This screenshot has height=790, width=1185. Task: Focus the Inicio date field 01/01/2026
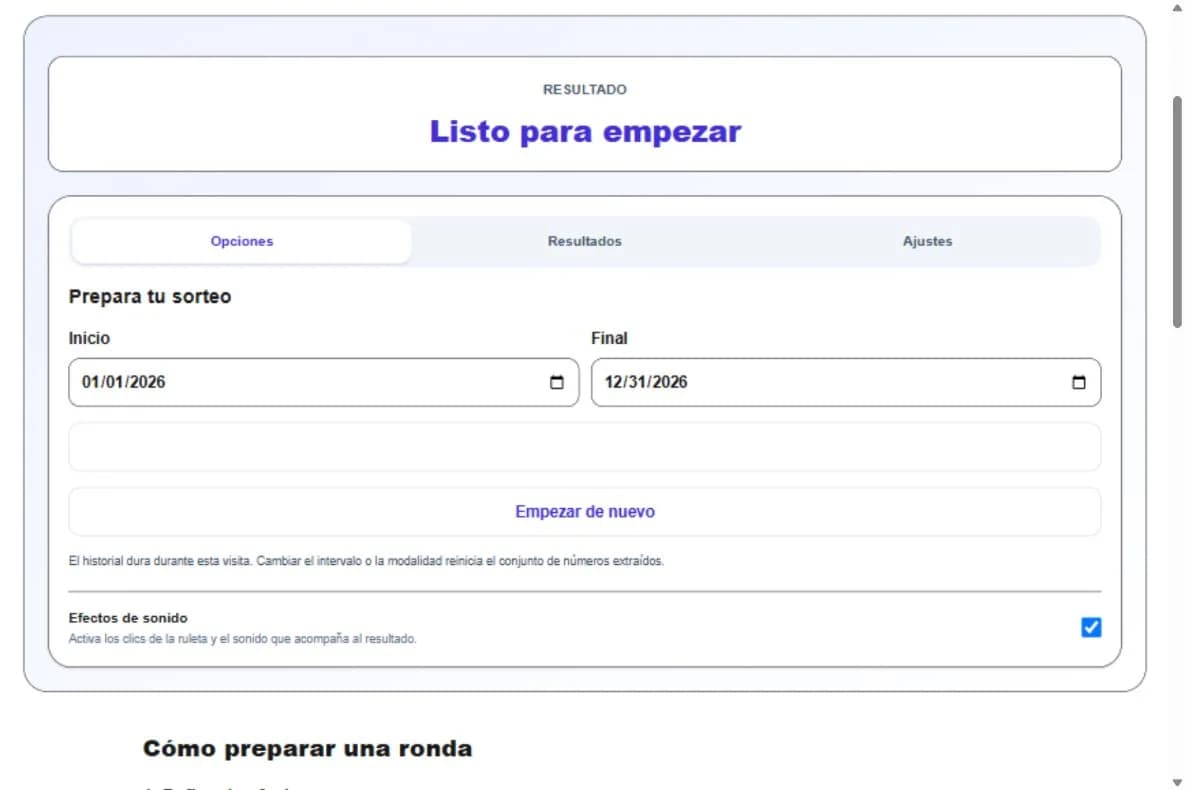pyautogui.click(x=323, y=383)
